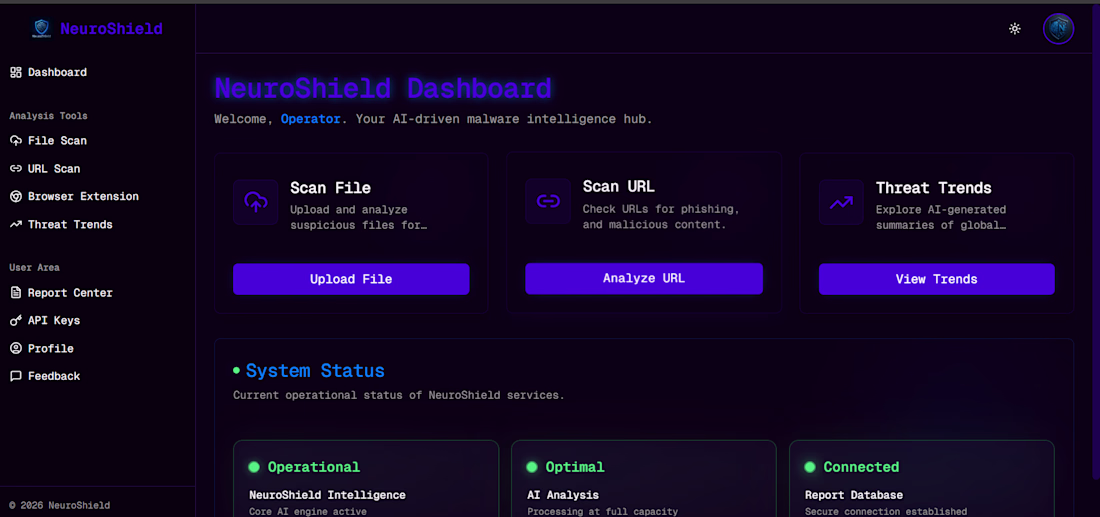Click the Browser Extension chrome icon
The height and width of the screenshot is (517, 1100).
[15, 196]
